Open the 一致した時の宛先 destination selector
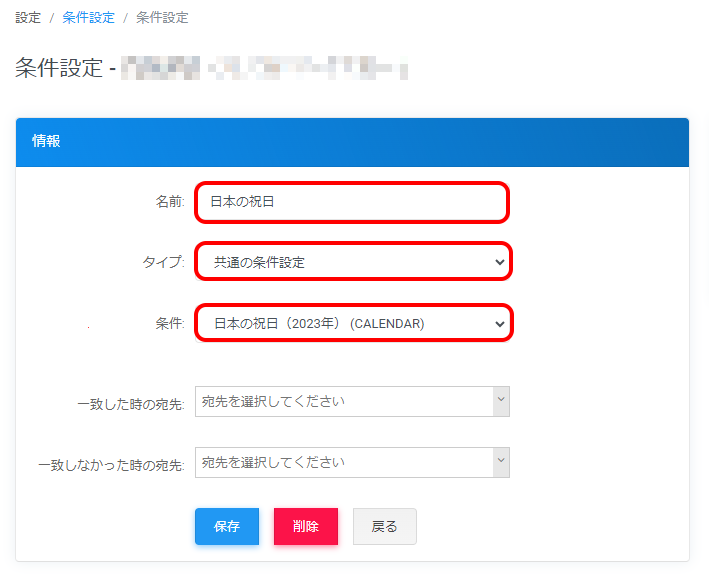Viewport: 709px width, 574px height. (x=345, y=401)
